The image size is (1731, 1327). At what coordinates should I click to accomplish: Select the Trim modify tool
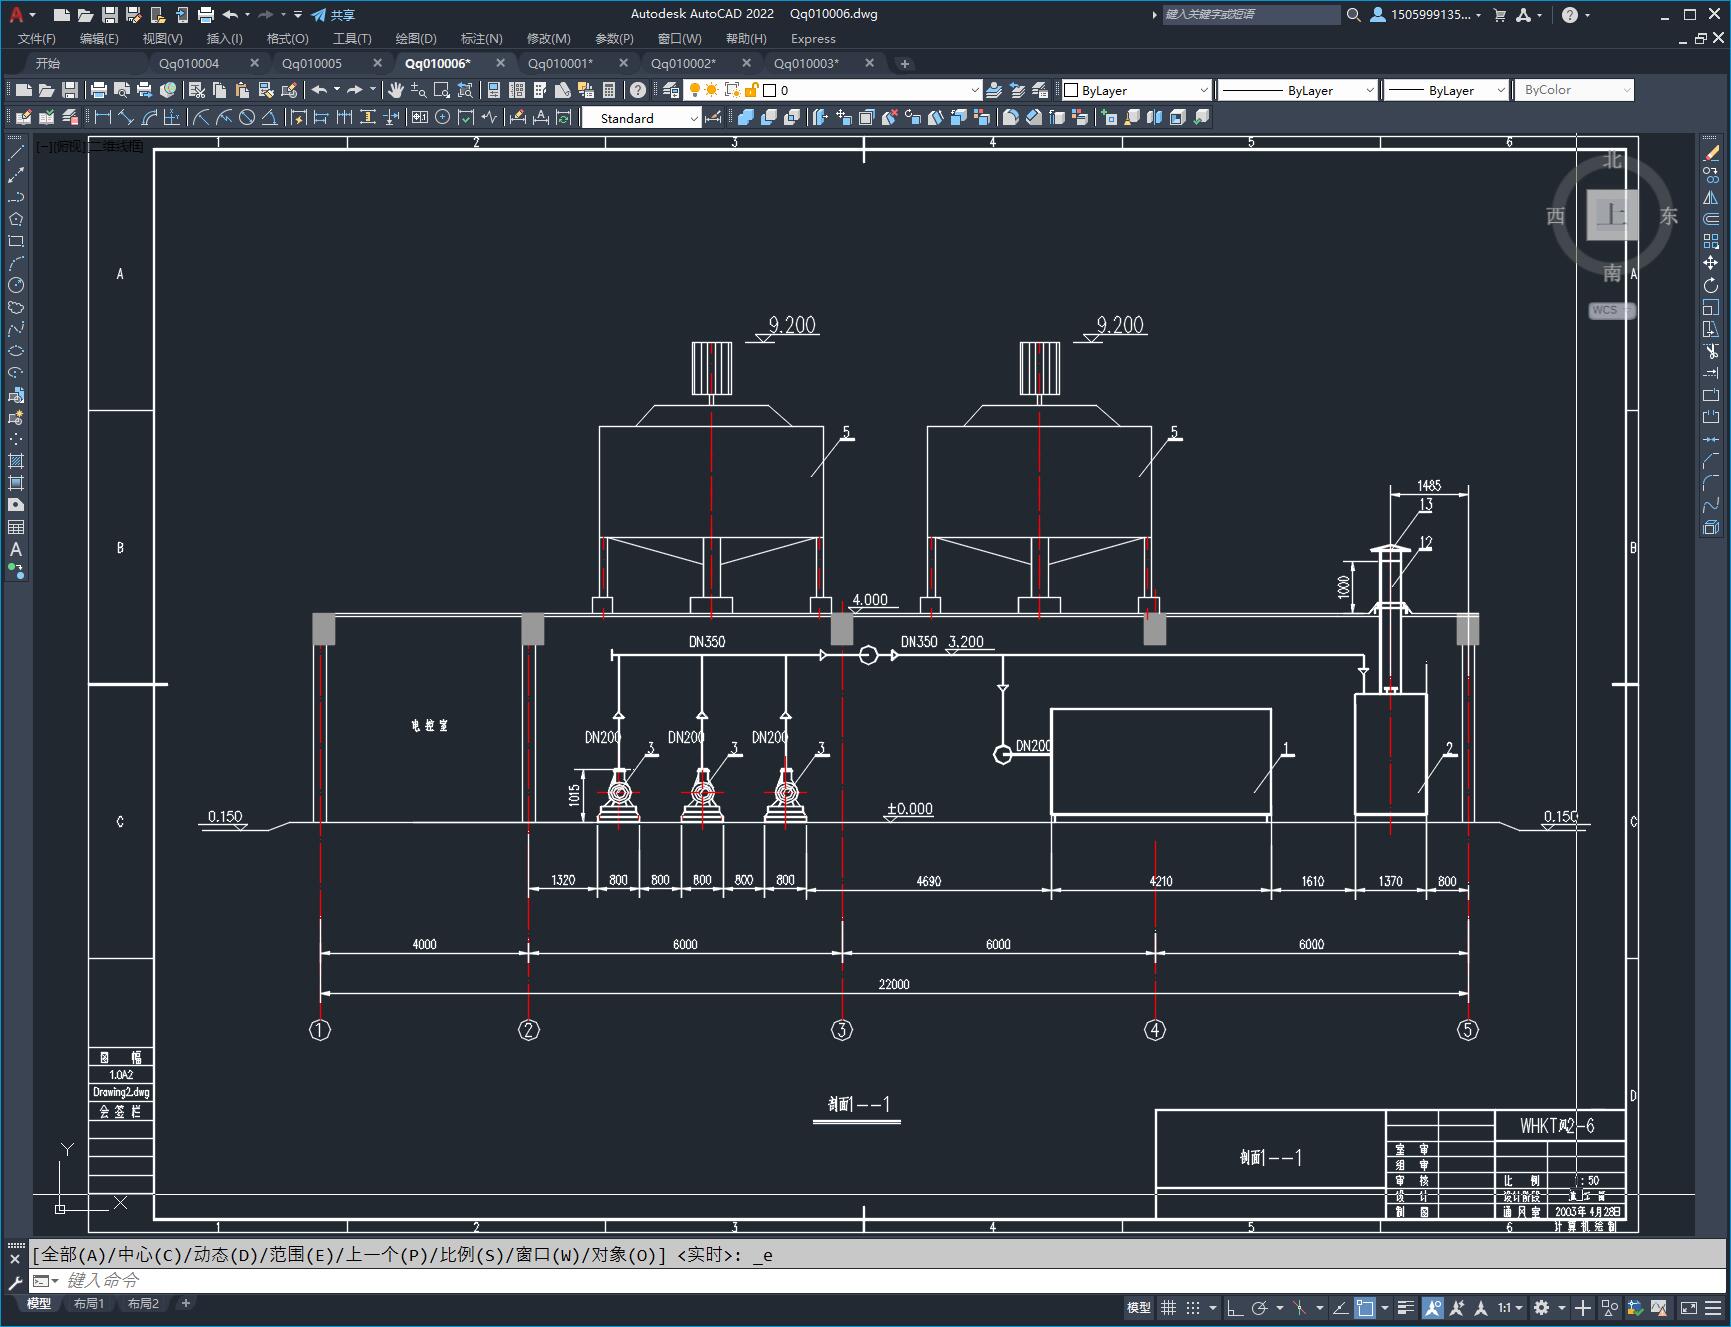point(1711,351)
